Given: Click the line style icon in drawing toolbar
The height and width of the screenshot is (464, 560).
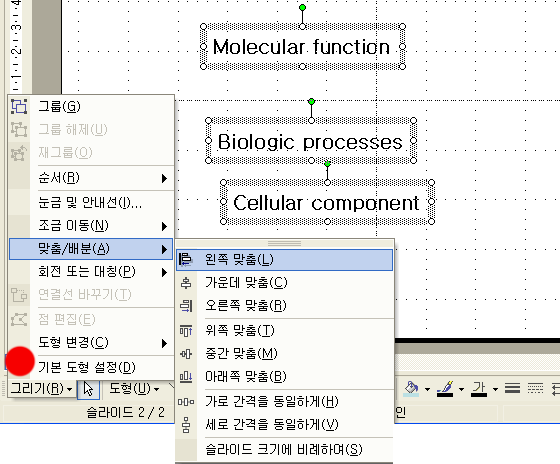Looking at the screenshot, I should point(512,388).
